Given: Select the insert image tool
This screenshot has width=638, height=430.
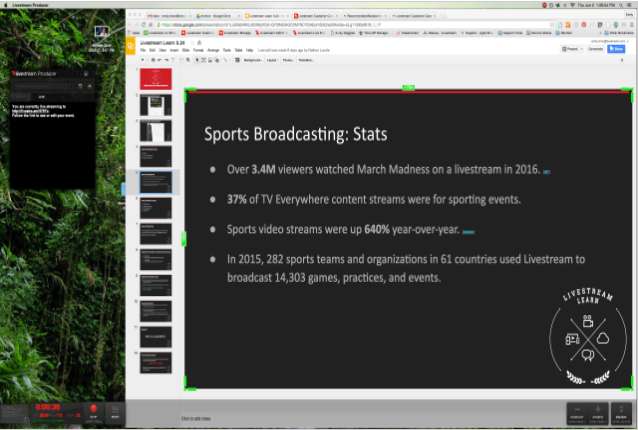Looking at the screenshot, I should click(210, 60).
